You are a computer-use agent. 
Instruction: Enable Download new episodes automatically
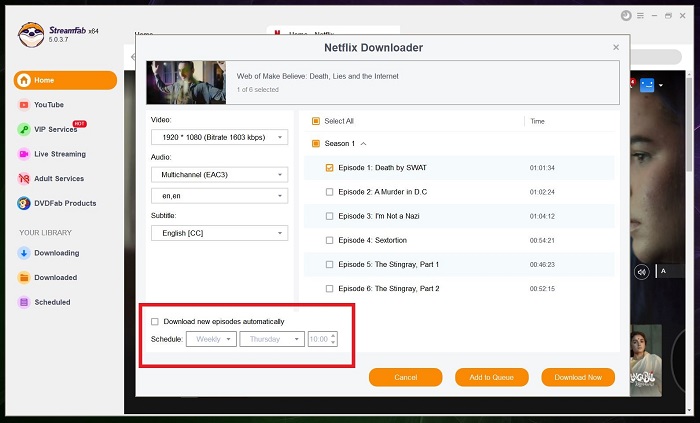pos(155,321)
